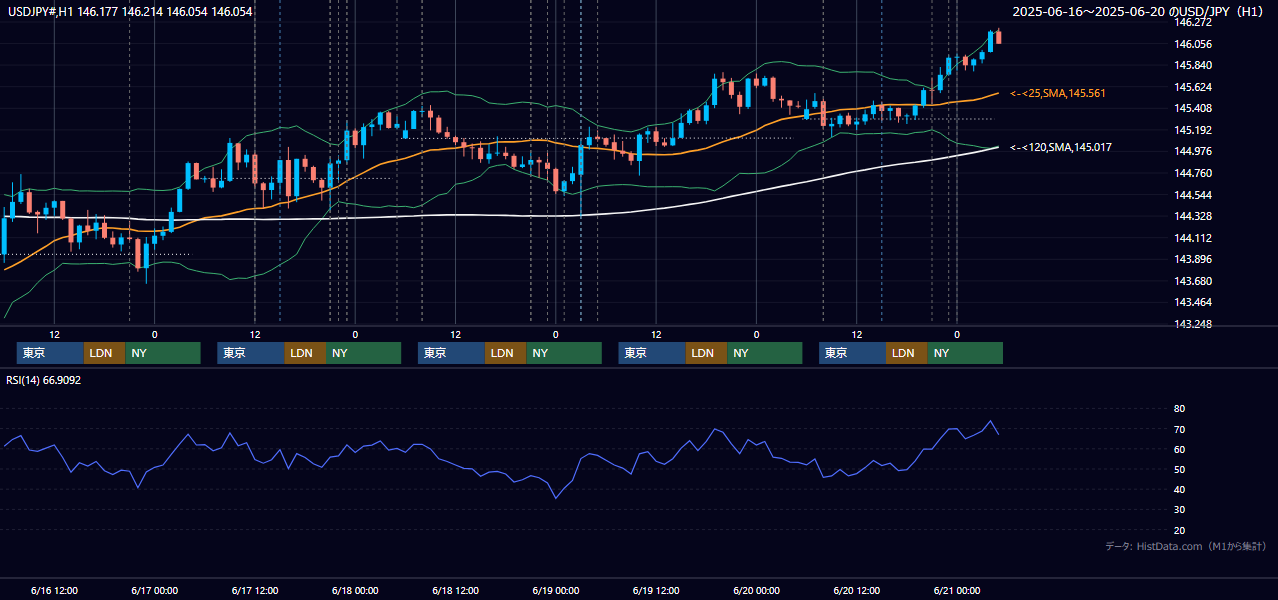Click the RSI axis value 20
Viewport: 1278px width, 600px height.
(1179, 530)
